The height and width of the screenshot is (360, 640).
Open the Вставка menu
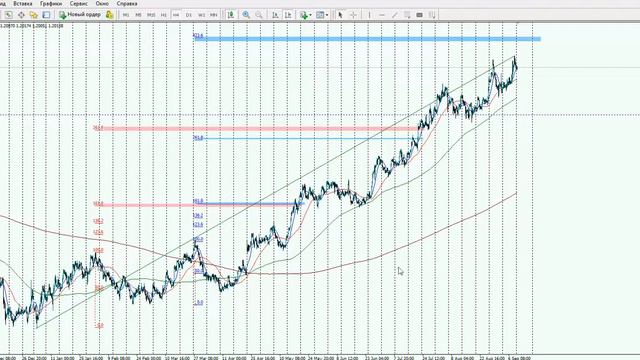coord(23,3)
